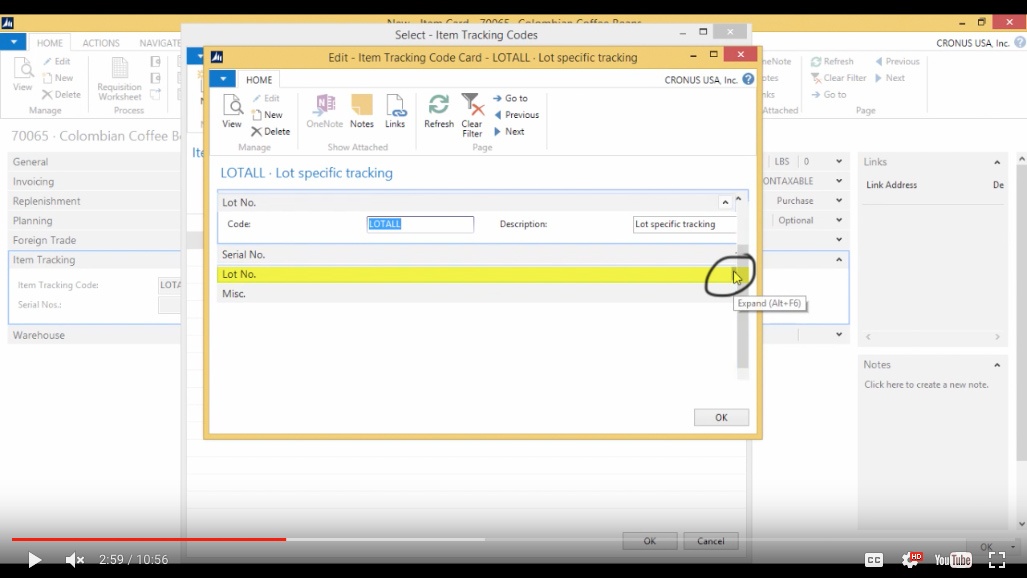The height and width of the screenshot is (578, 1027).
Task: Click Refresh in the Item Card window's right ribbon
Action: (832, 62)
